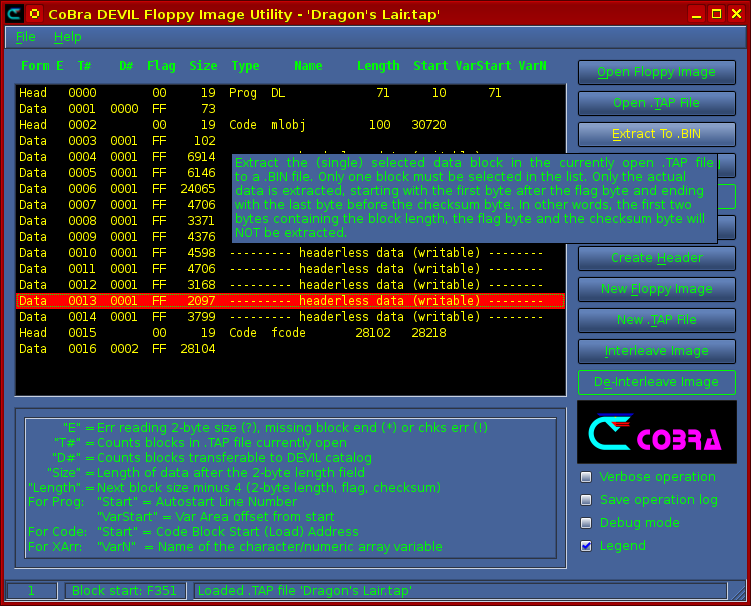Select the Head 0015 fcode row

point(290,333)
